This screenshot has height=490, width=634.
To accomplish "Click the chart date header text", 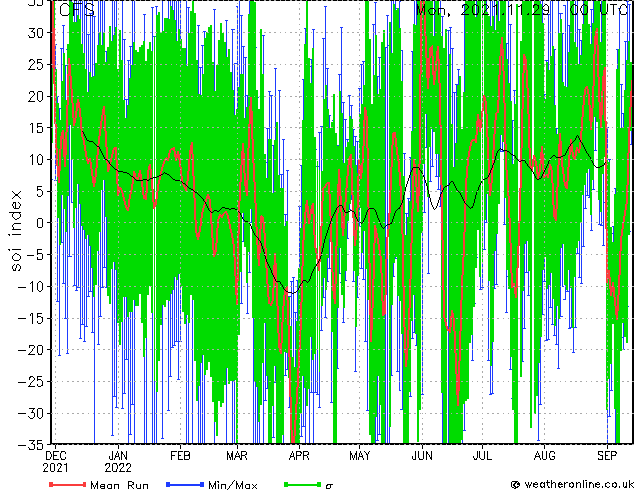I will [523, 9].
